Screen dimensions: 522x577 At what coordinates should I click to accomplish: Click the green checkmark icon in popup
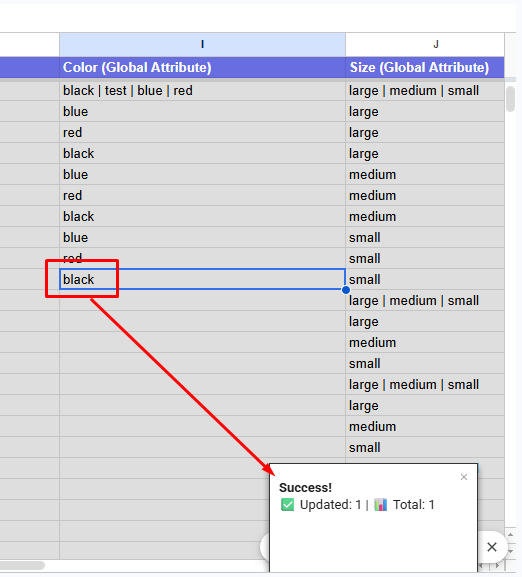pyautogui.click(x=287, y=505)
